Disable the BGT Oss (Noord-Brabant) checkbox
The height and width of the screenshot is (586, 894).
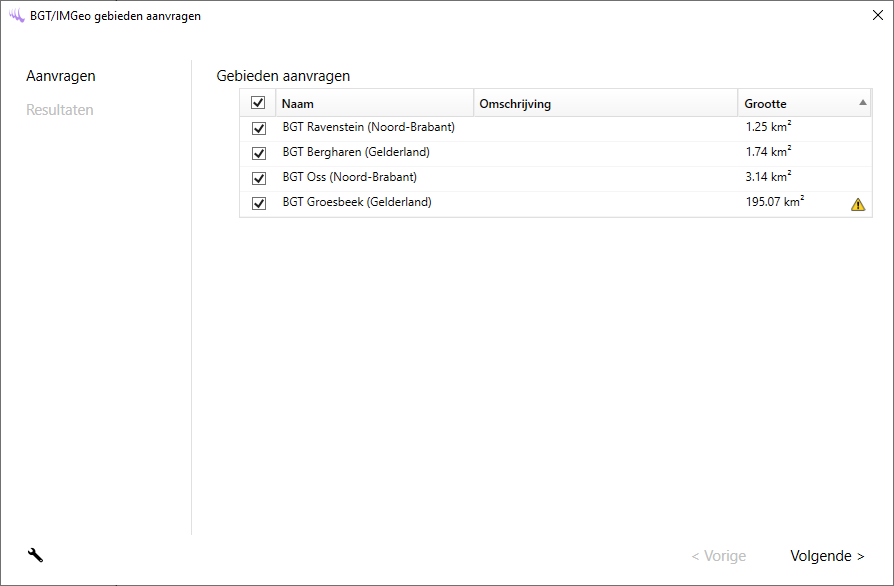pyautogui.click(x=259, y=179)
